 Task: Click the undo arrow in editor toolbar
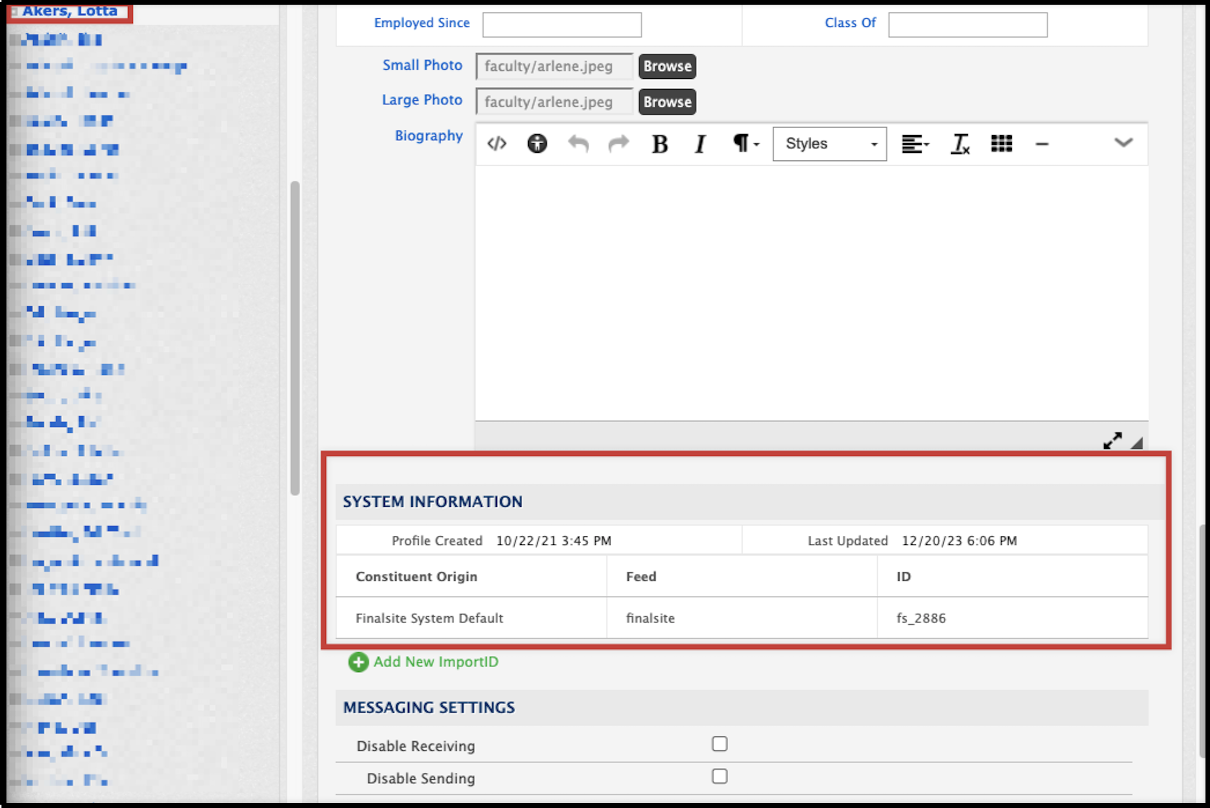[x=578, y=144]
